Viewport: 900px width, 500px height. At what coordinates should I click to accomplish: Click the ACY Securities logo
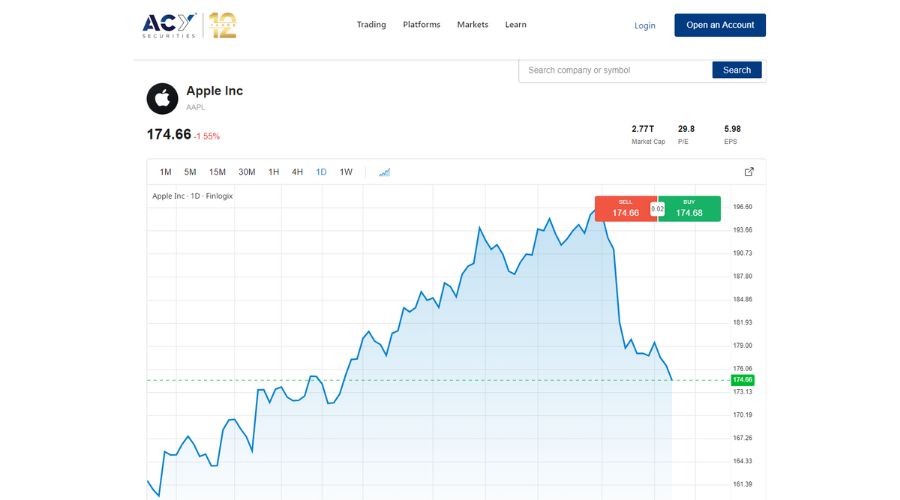coord(170,25)
